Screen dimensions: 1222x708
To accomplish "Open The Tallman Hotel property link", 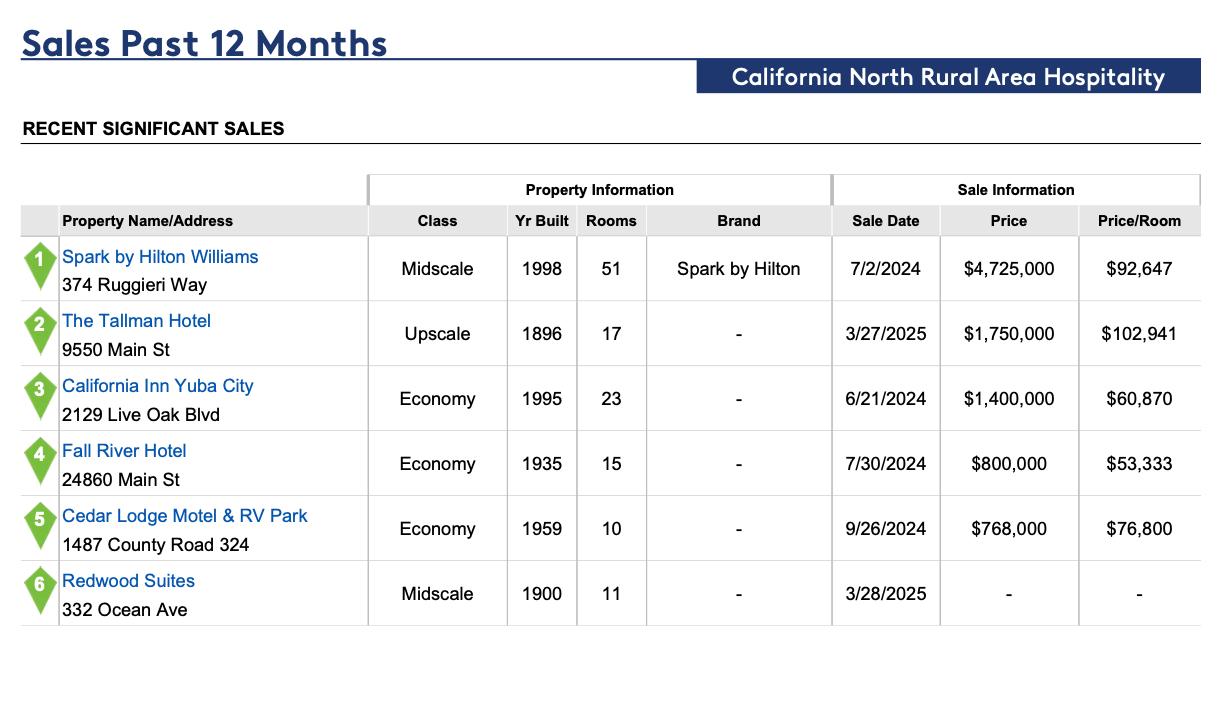I will (x=136, y=321).
